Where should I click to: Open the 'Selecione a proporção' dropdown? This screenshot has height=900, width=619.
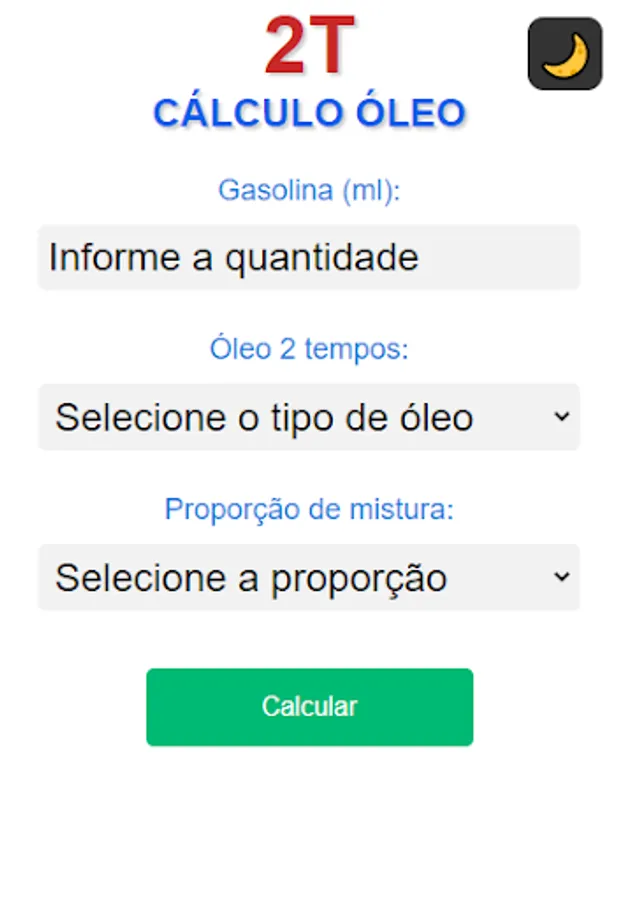pos(309,577)
